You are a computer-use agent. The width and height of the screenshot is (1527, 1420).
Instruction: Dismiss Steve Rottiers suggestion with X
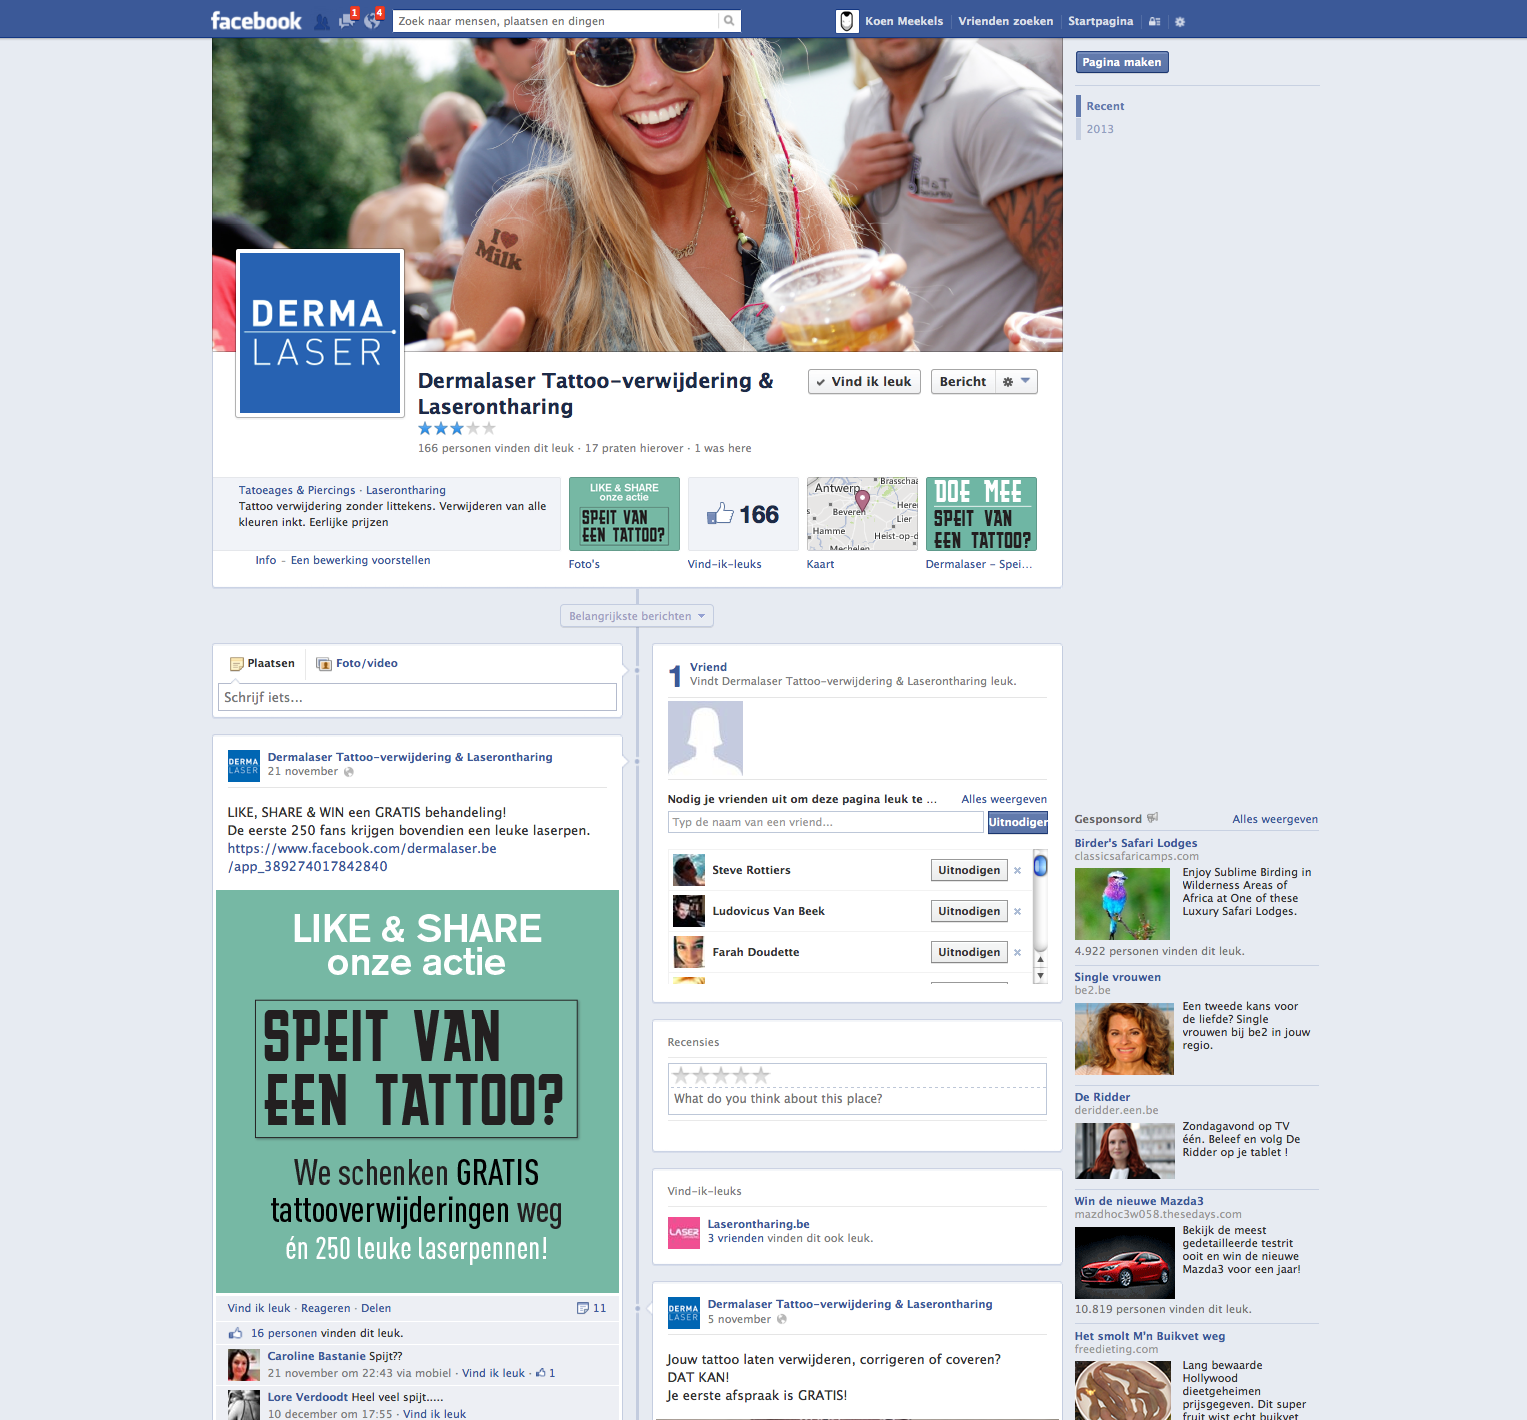click(1017, 871)
